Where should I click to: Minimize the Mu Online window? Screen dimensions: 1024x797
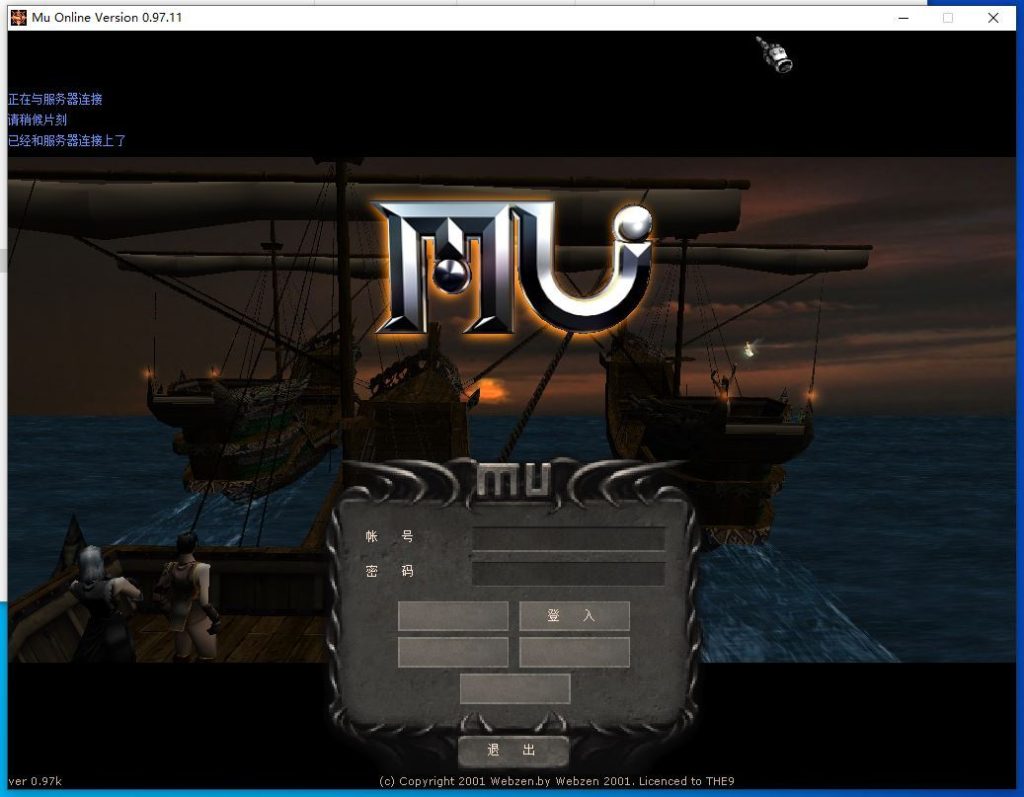tap(902, 17)
